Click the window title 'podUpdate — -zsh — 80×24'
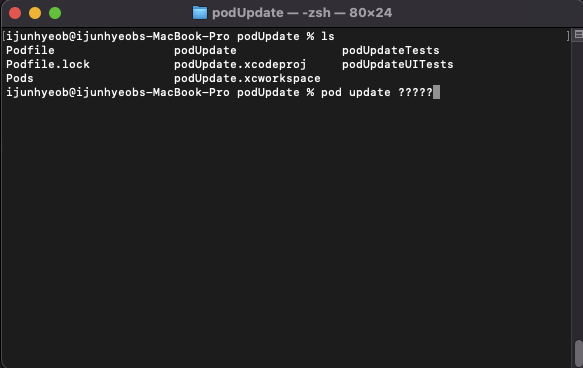Screen dimensions: 583x368 click(x=302, y=13)
